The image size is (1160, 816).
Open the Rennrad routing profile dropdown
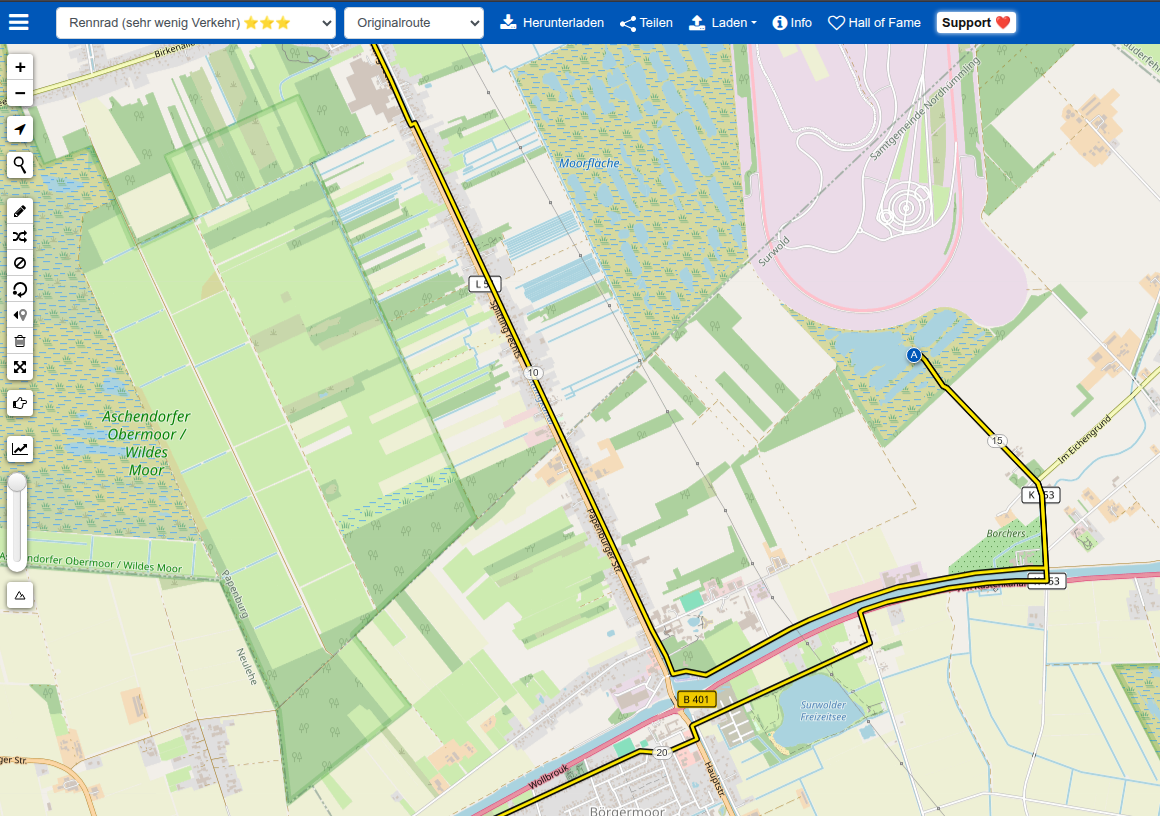pos(196,23)
